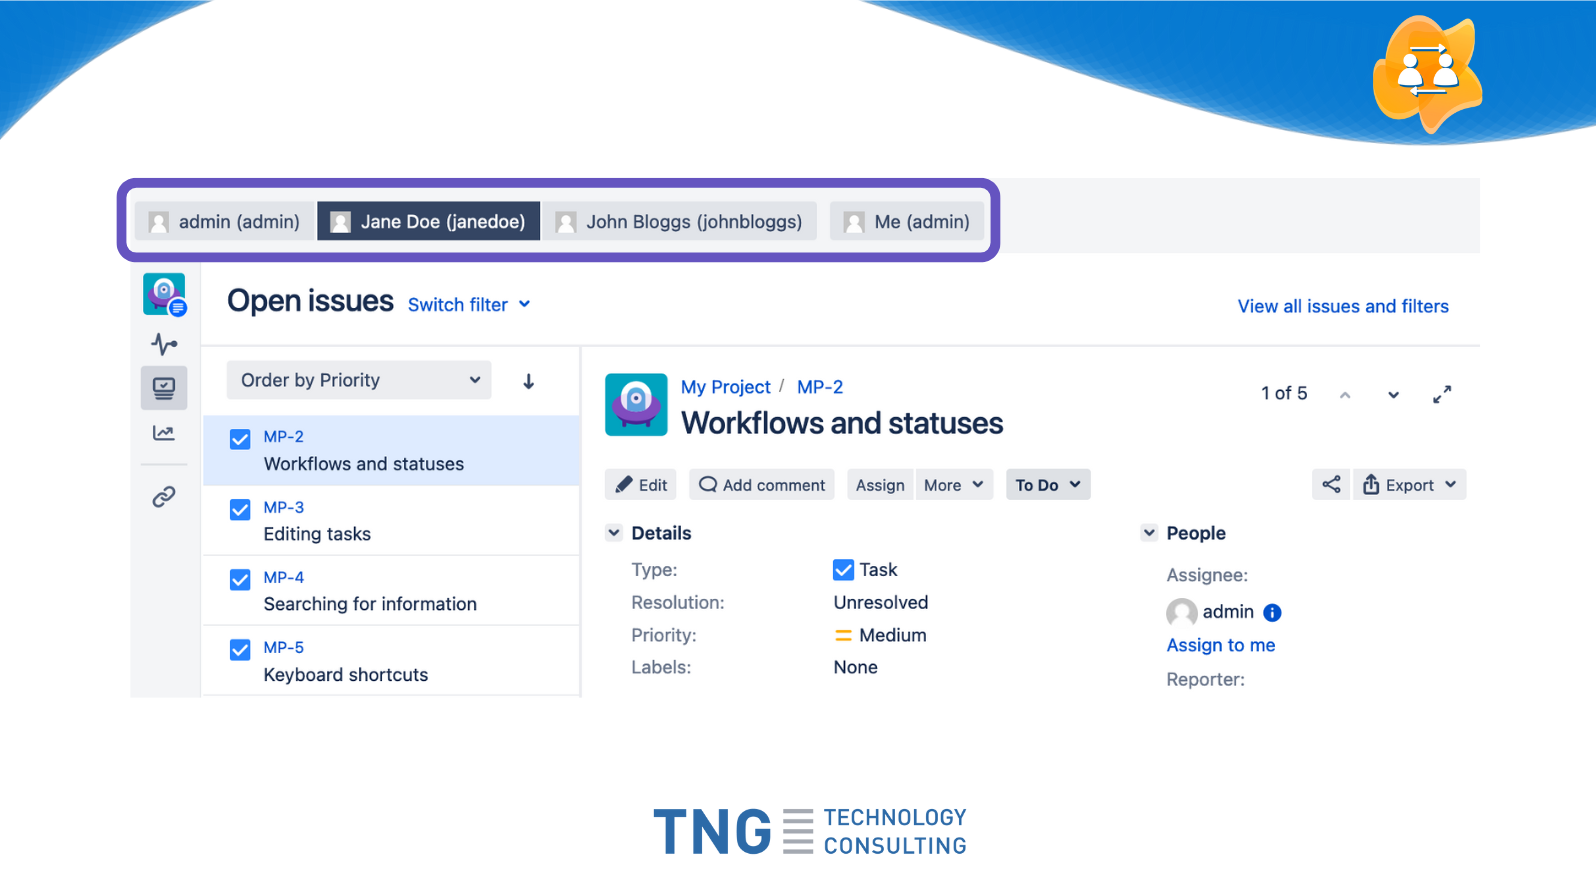Open the MP-2 issue key in list
Screen dimensions: 1596x896
[x=284, y=437]
